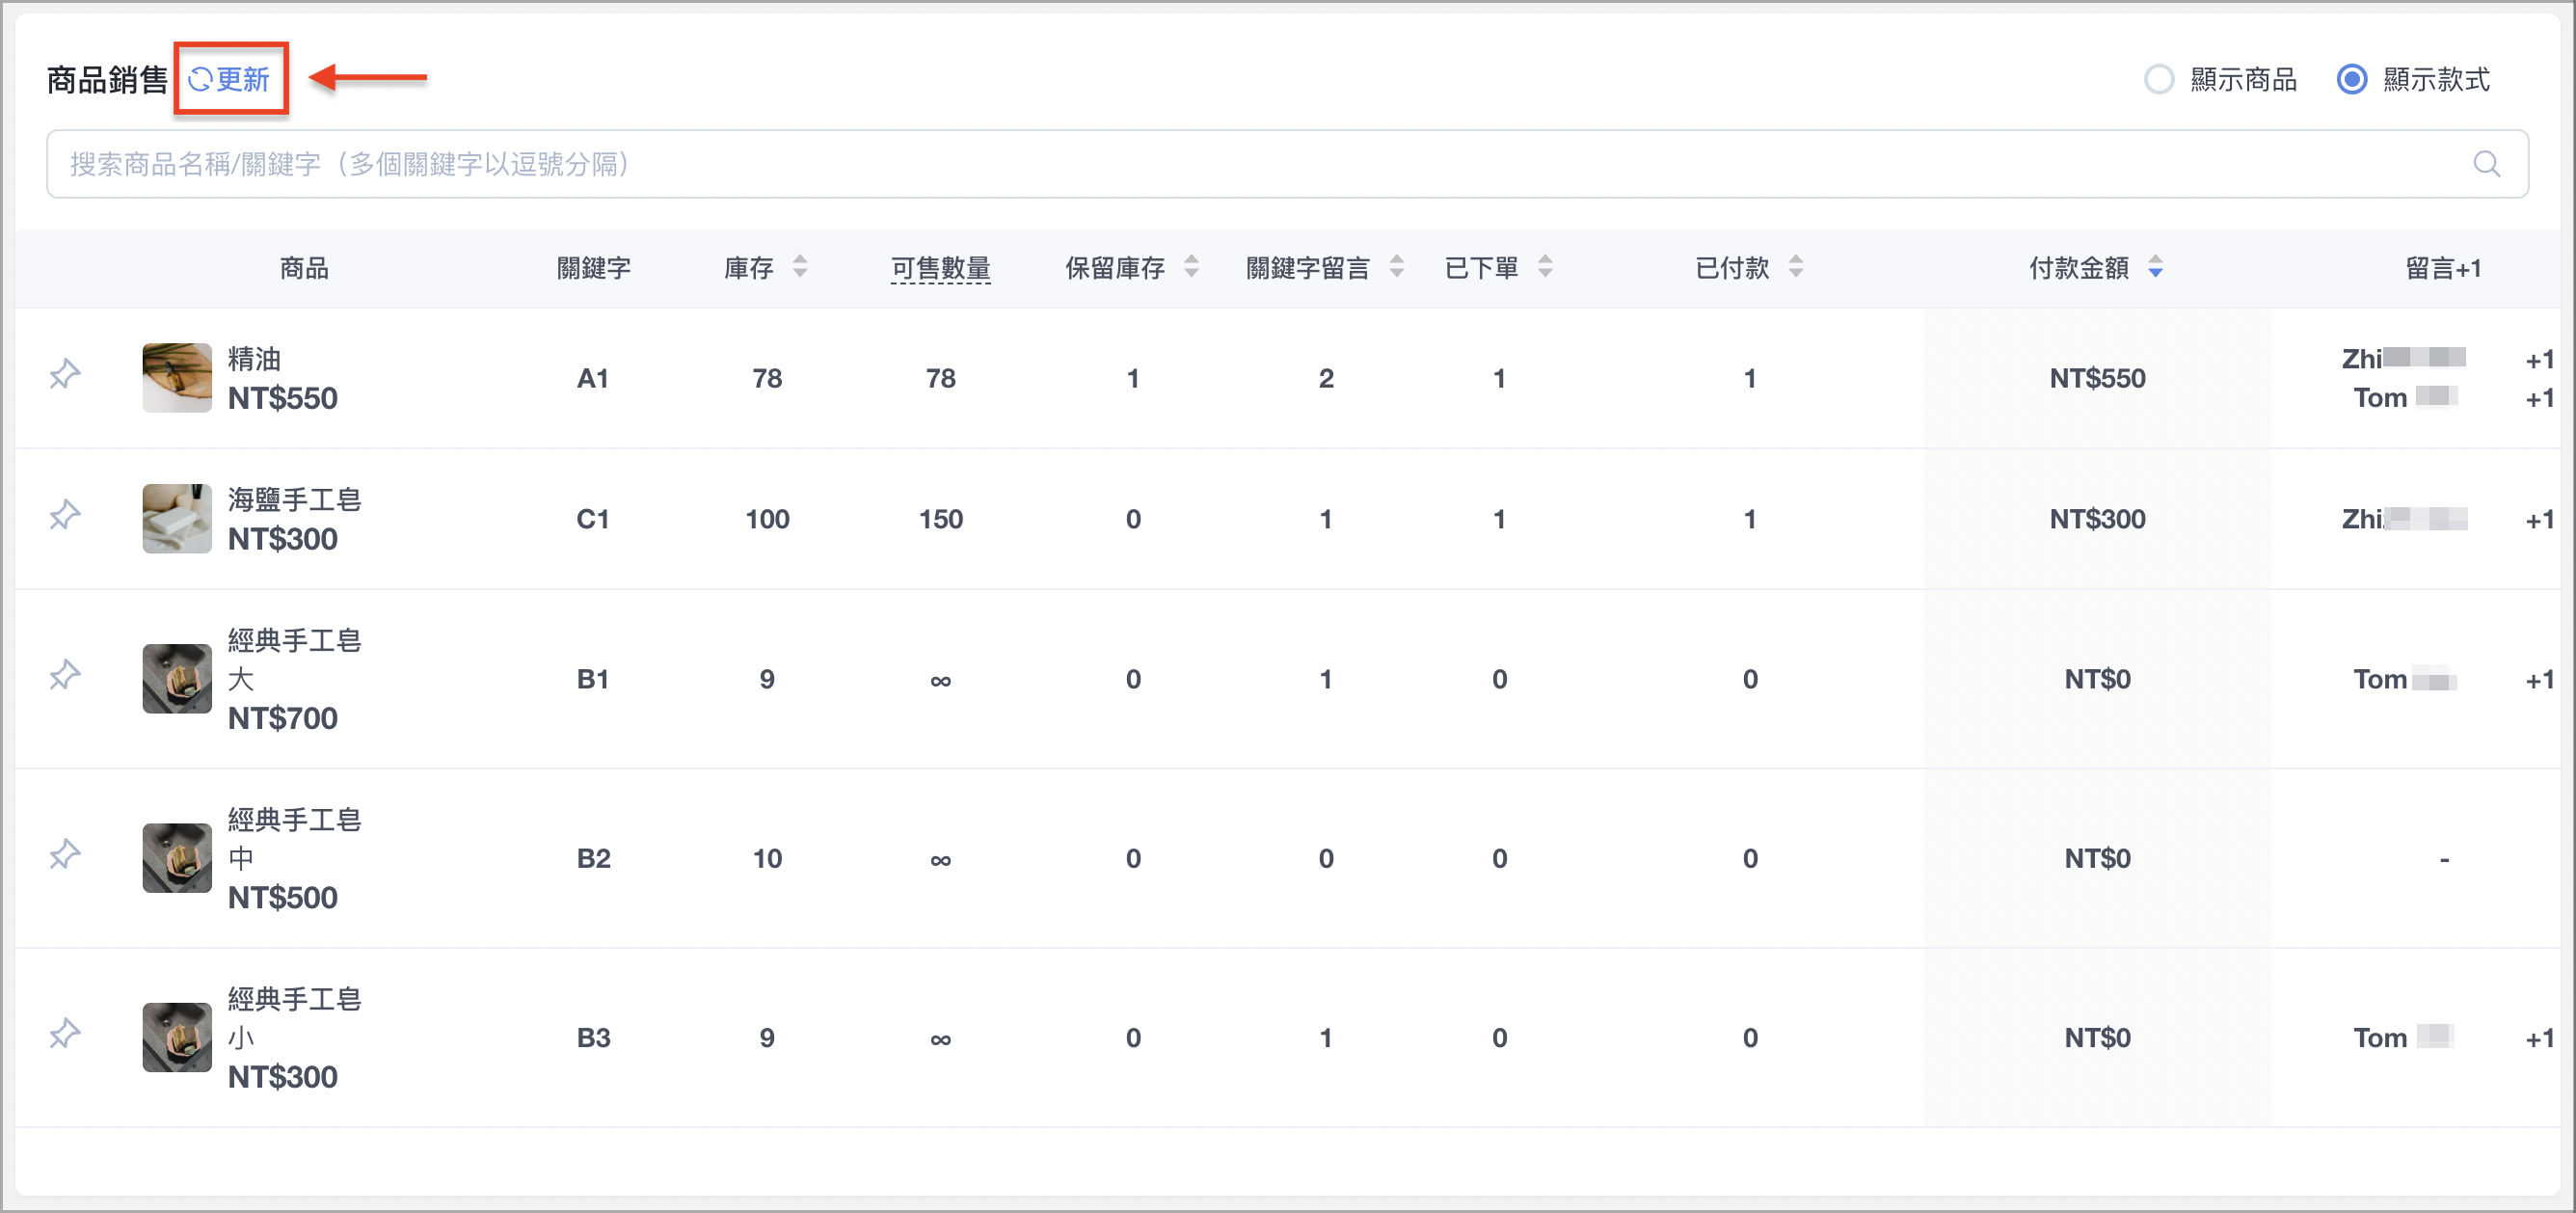
Task: Select the 顯示款式 radio button
Action: tap(2351, 79)
